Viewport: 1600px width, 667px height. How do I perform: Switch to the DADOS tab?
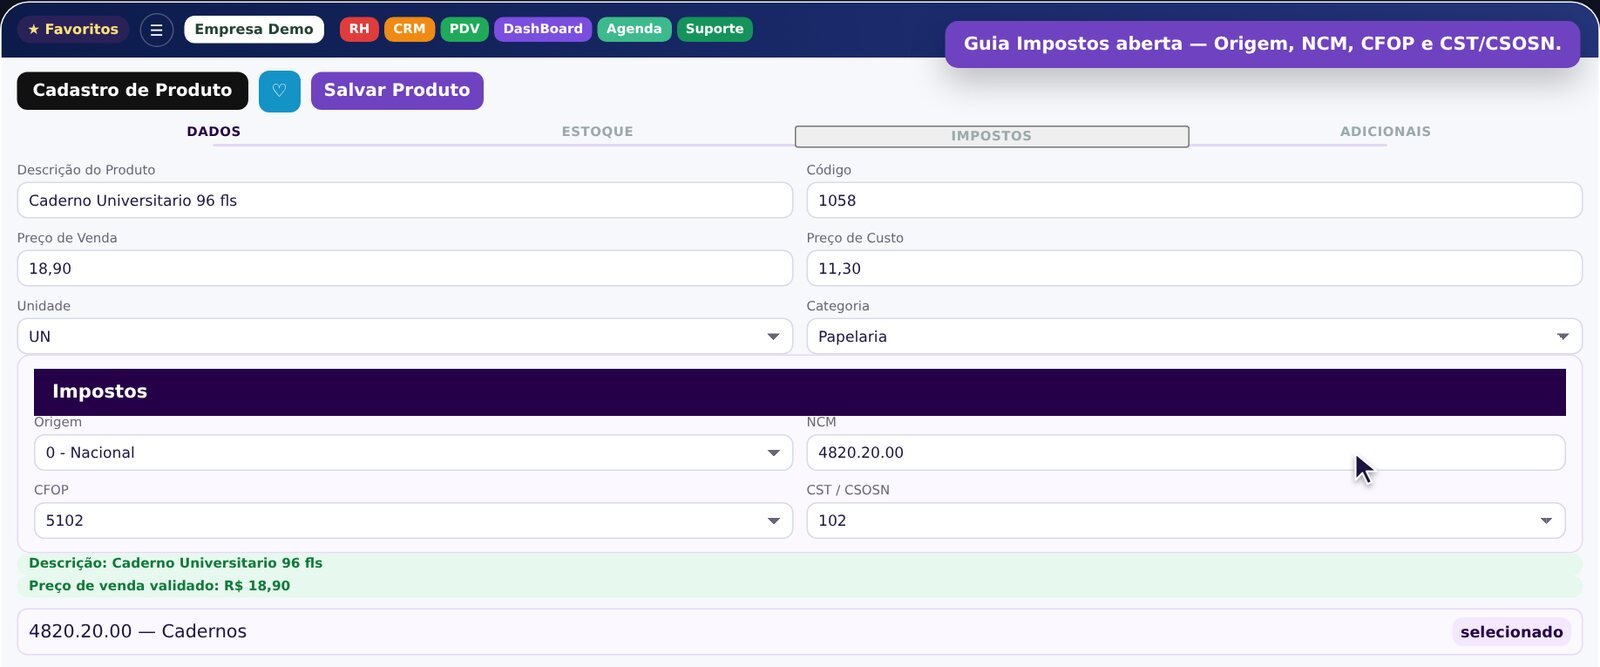214,132
